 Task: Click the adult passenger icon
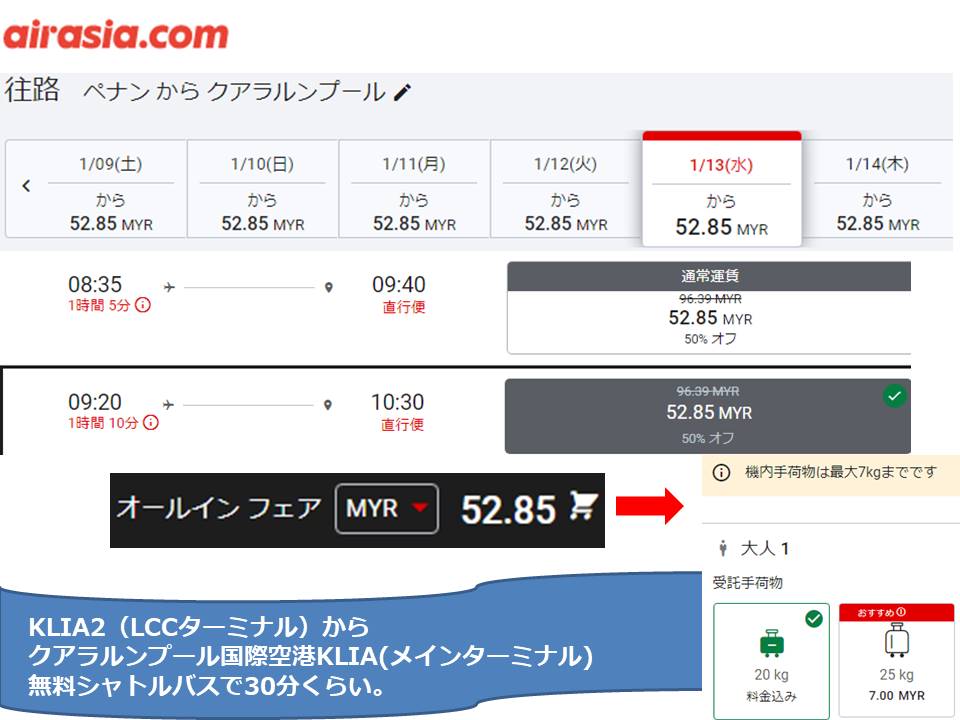(723, 549)
